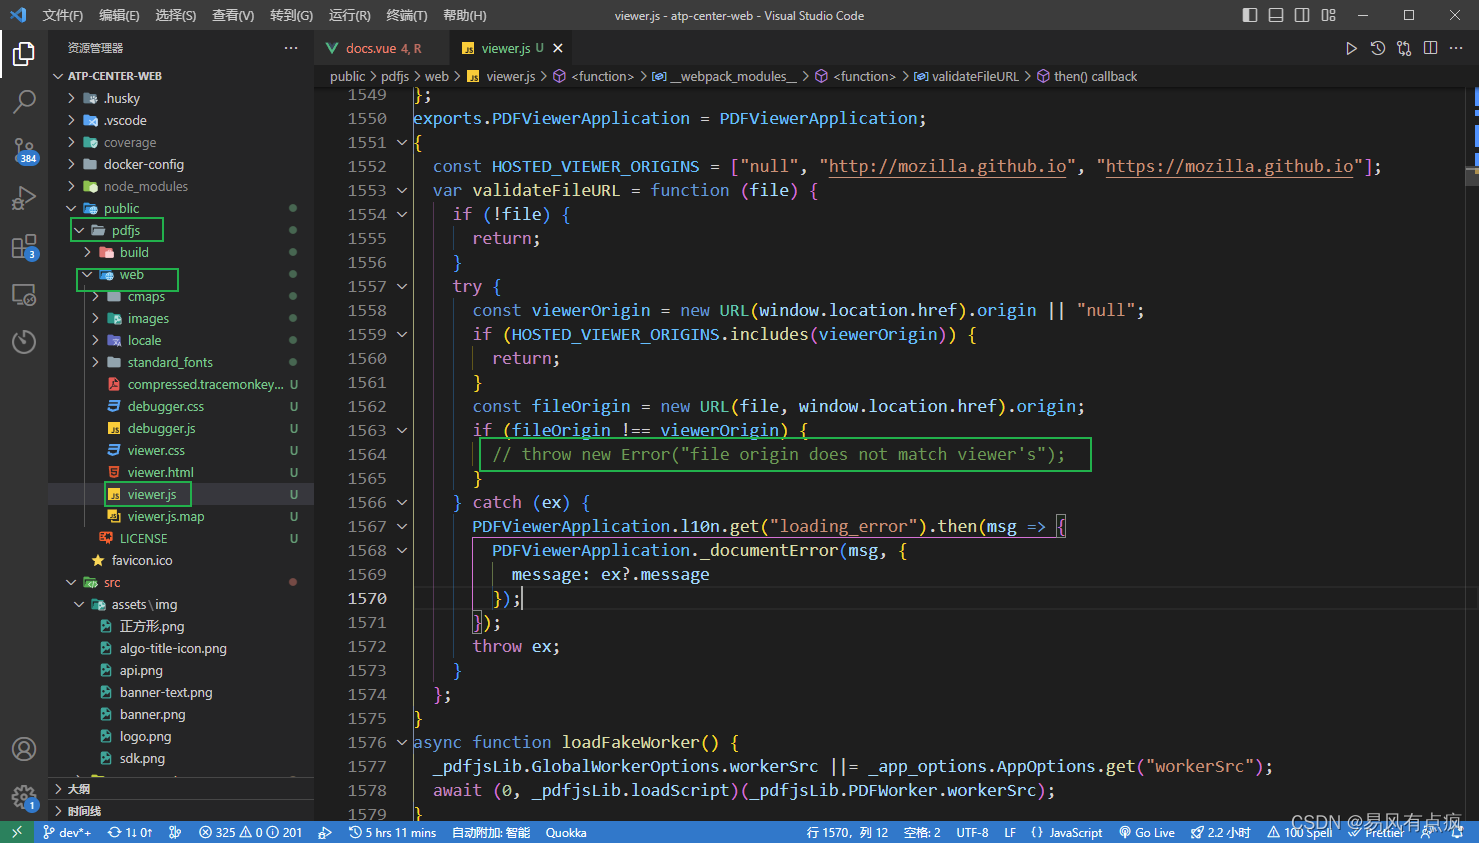
Task: Open the Help (帮助) menu
Action: (x=464, y=15)
